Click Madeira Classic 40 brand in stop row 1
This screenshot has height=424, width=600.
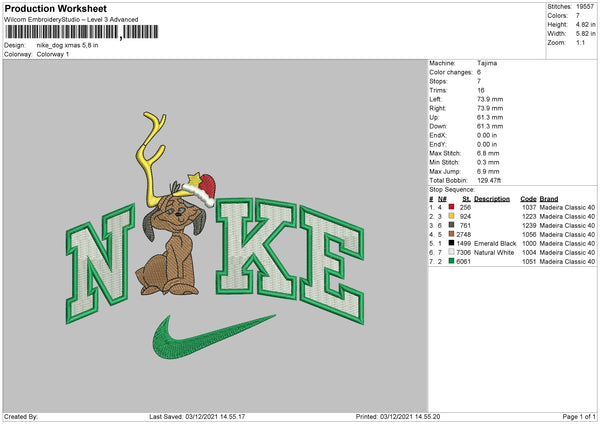(567, 207)
